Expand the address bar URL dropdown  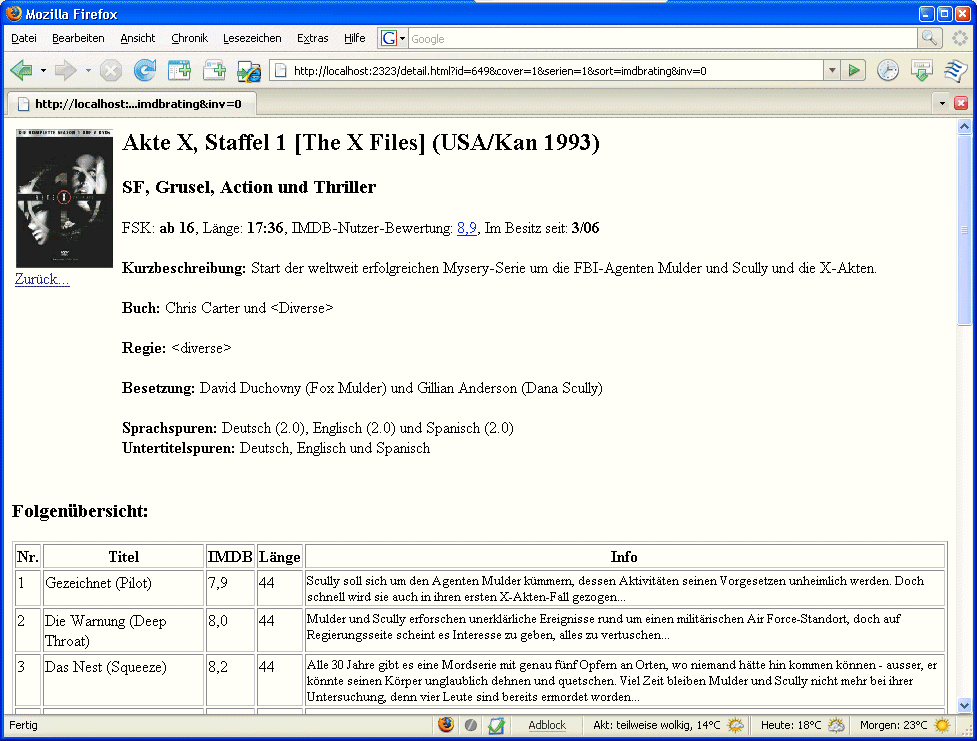click(832, 70)
